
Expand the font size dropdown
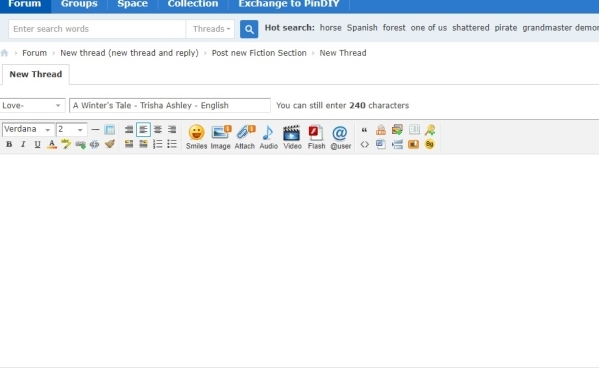[x=71, y=129]
